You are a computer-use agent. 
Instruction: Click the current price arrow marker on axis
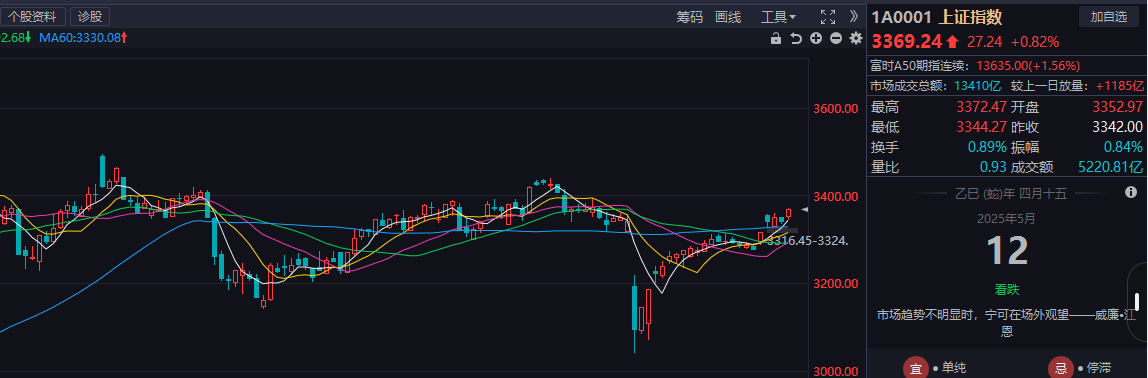click(x=805, y=210)
